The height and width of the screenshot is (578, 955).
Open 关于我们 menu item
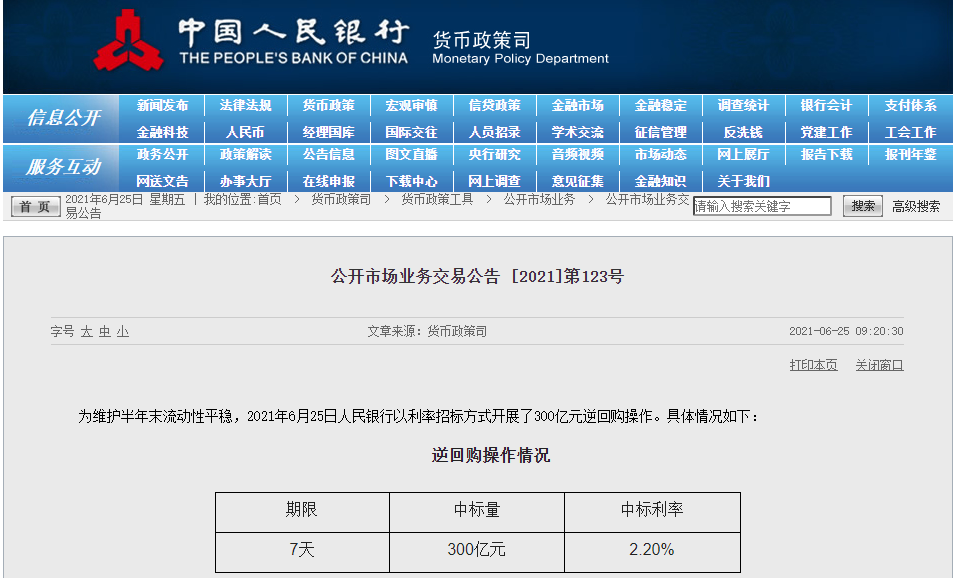(x=743, y=182)
